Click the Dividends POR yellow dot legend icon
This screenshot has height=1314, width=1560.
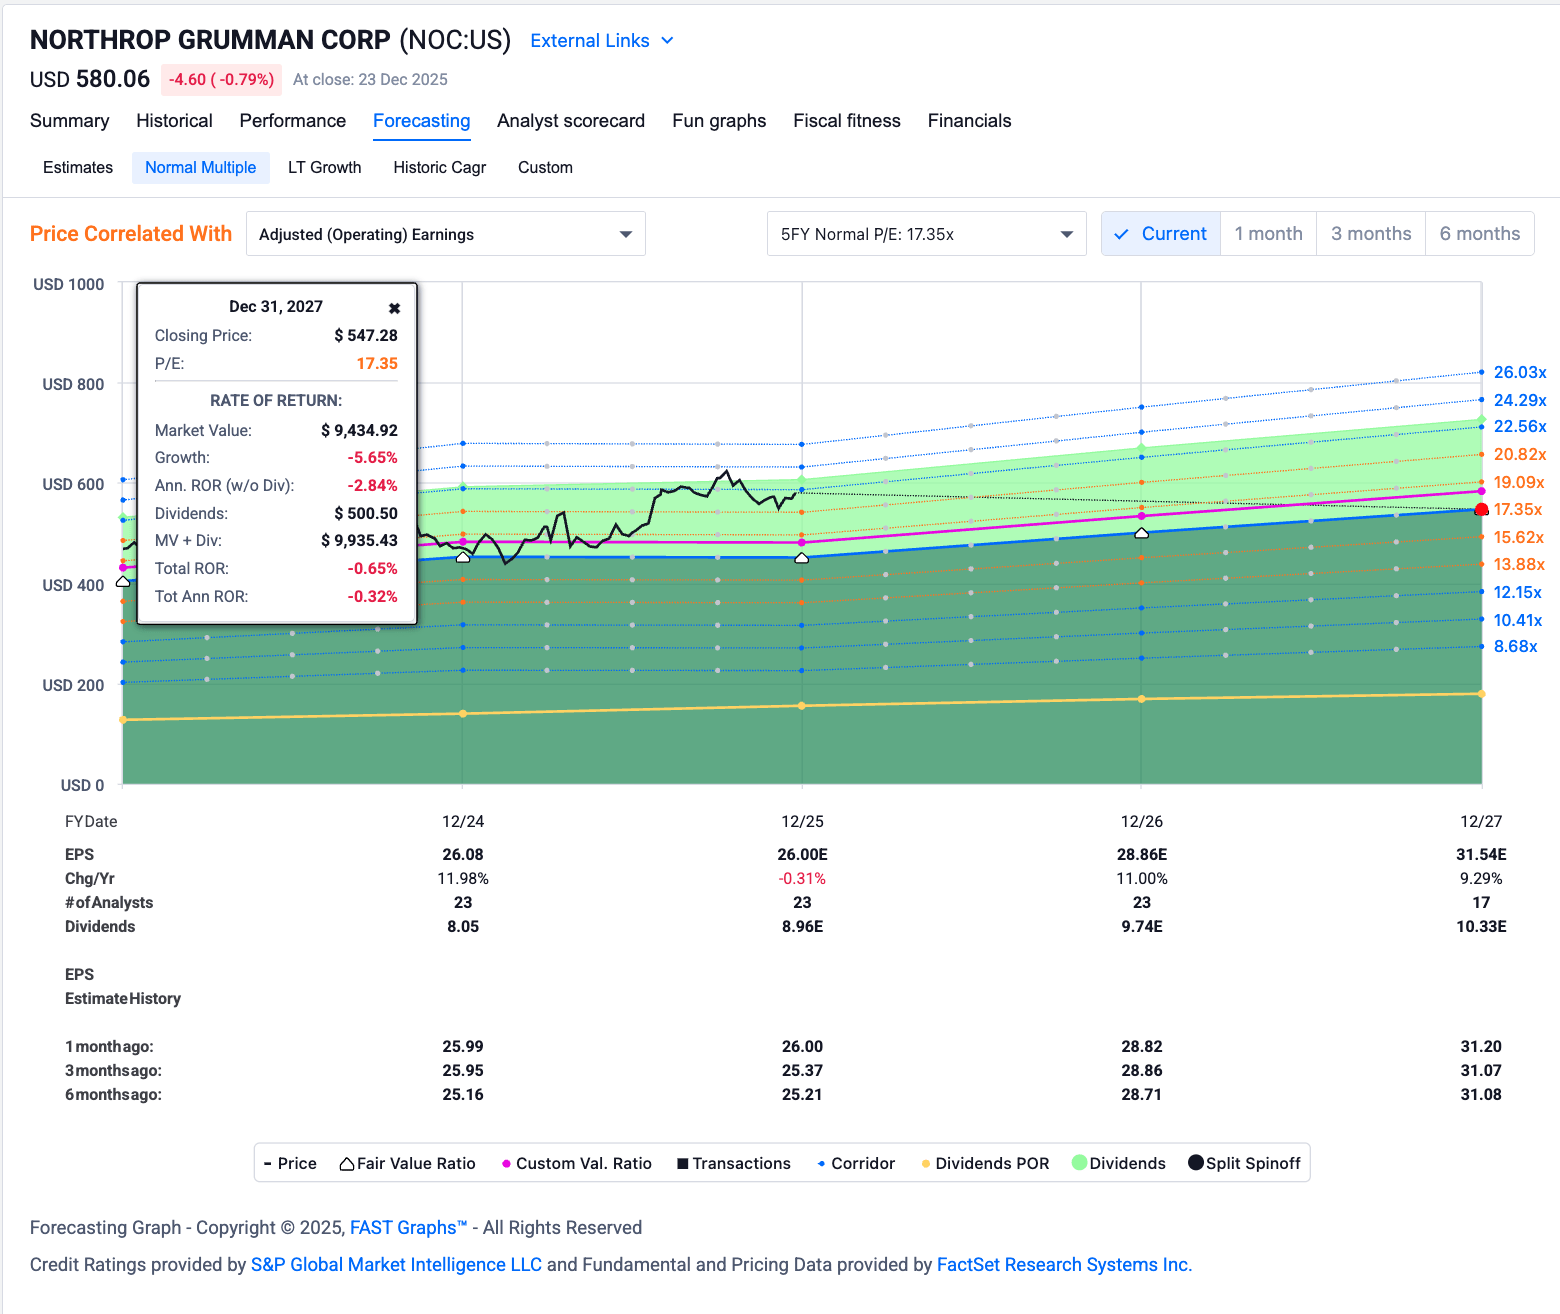(x=925, y=1163)
